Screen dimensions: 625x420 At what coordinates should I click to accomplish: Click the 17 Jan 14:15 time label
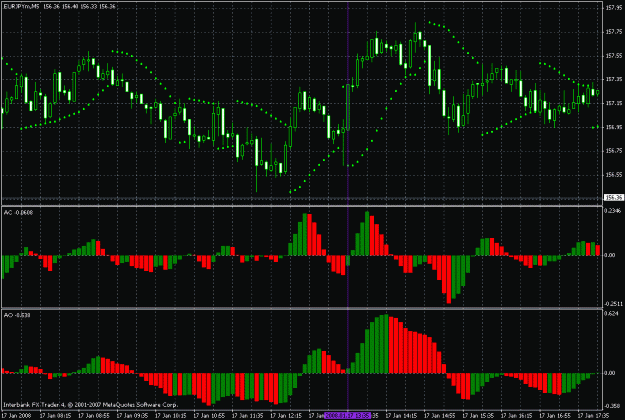click(401, 416)
